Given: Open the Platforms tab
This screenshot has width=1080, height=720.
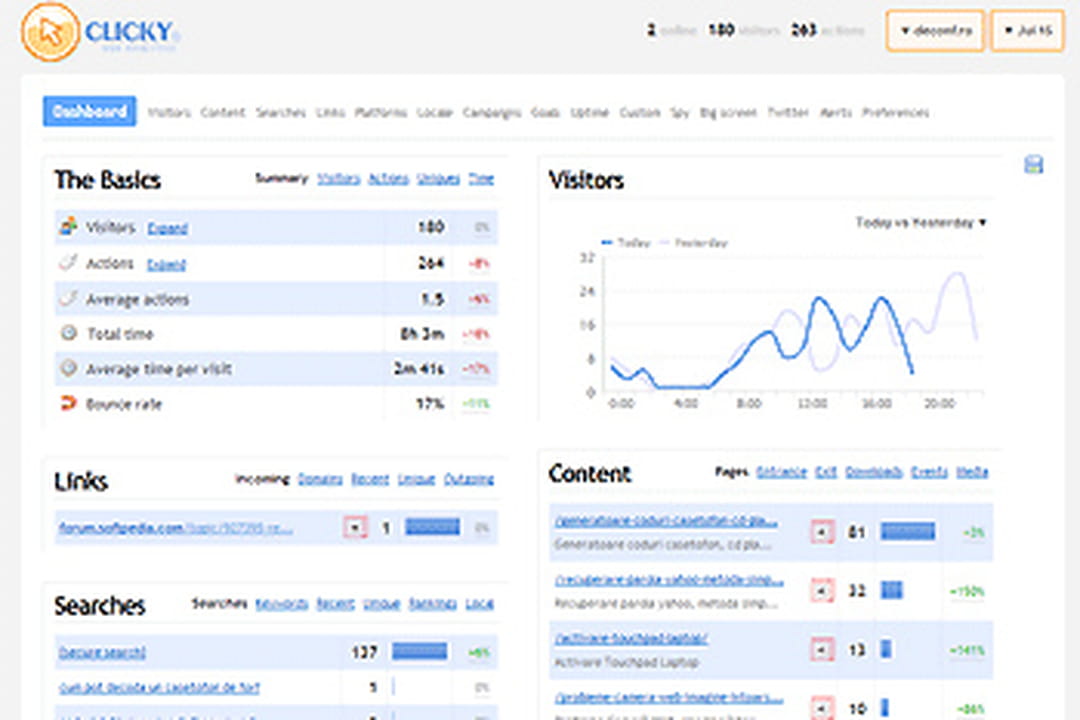Looking at the screenshot, I should pyautogui.click(x=380, y=112).
